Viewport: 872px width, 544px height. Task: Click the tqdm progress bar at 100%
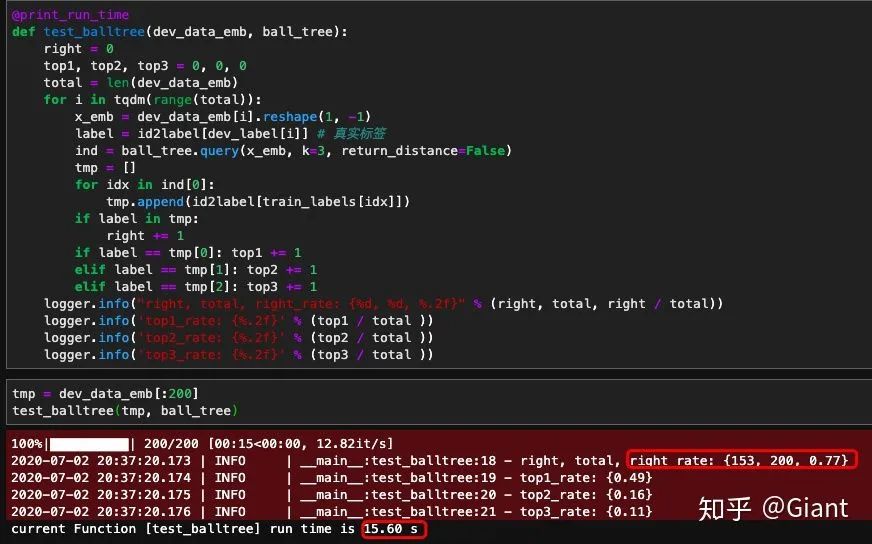(x=89, y=444)
